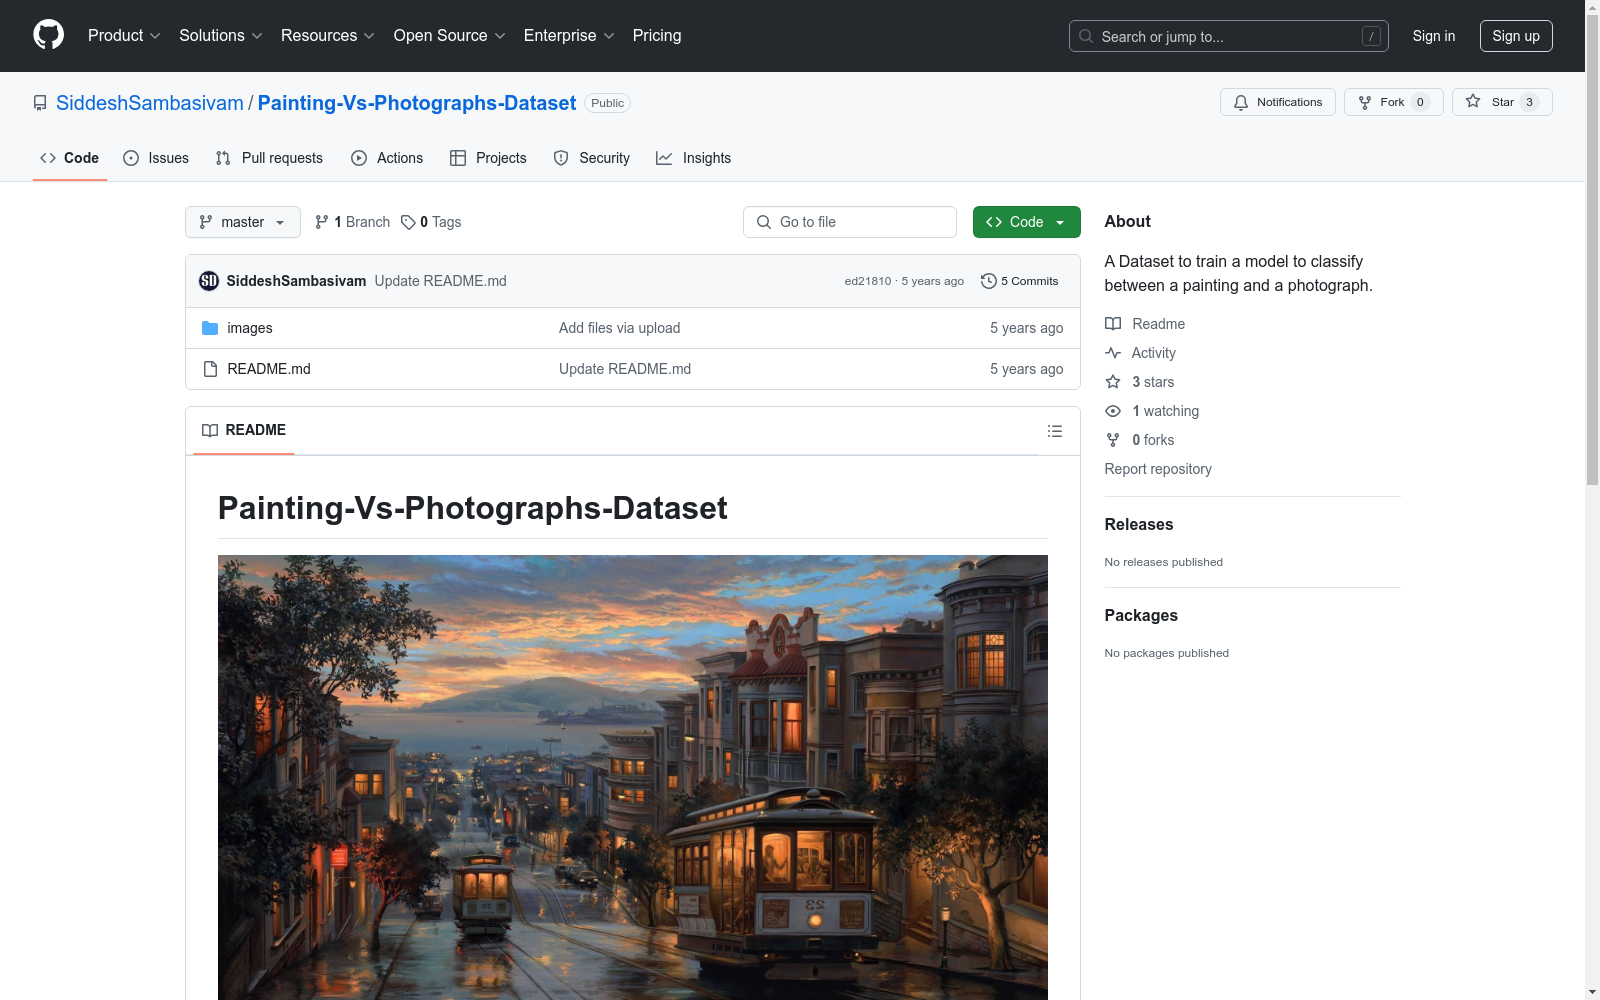Star this repository

(x=1502, y=102)
